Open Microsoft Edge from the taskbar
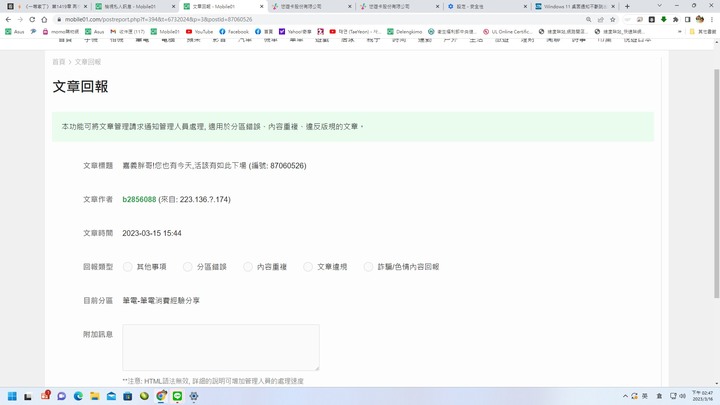720x405 pixels. (78, 396)
